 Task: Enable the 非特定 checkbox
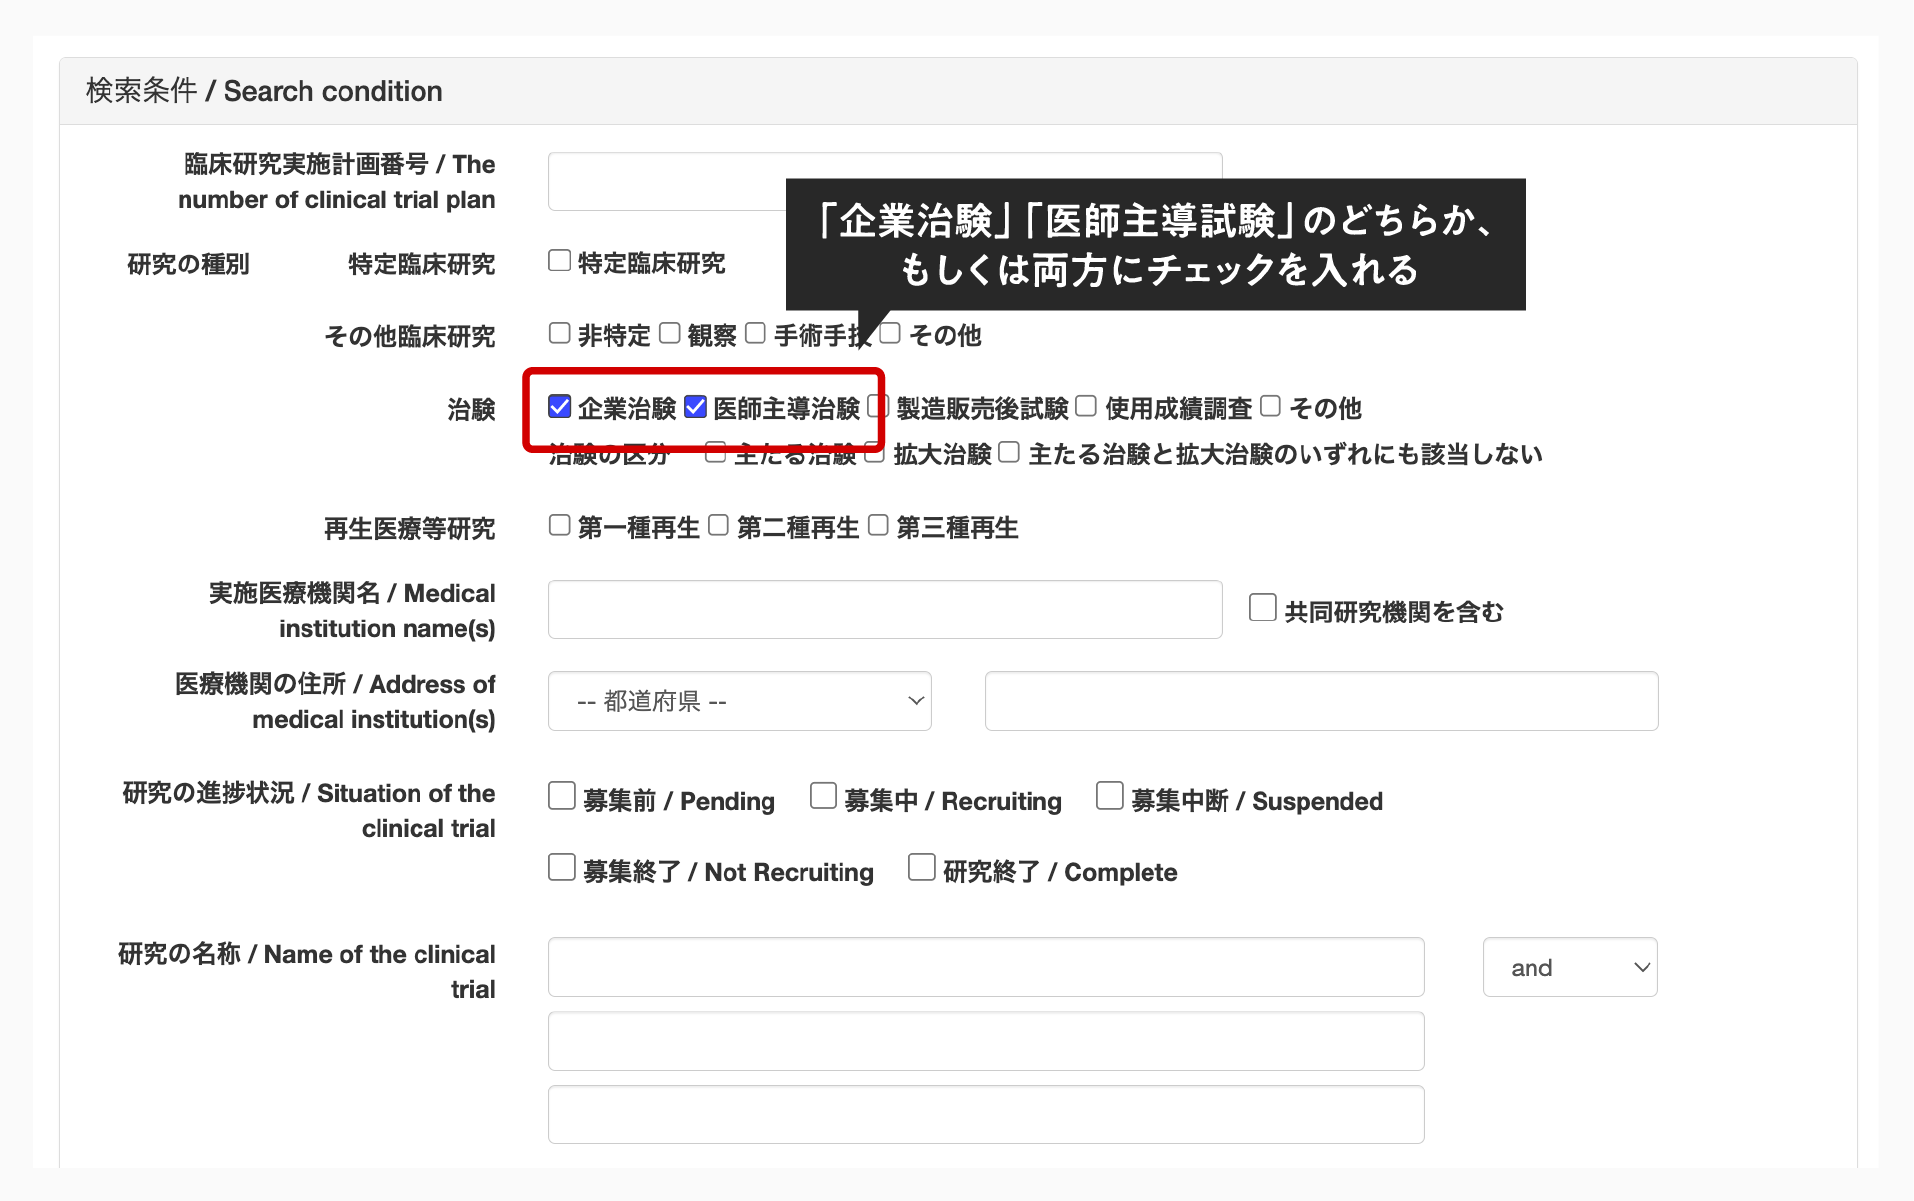pyautogui.click(x=559, y=333)
